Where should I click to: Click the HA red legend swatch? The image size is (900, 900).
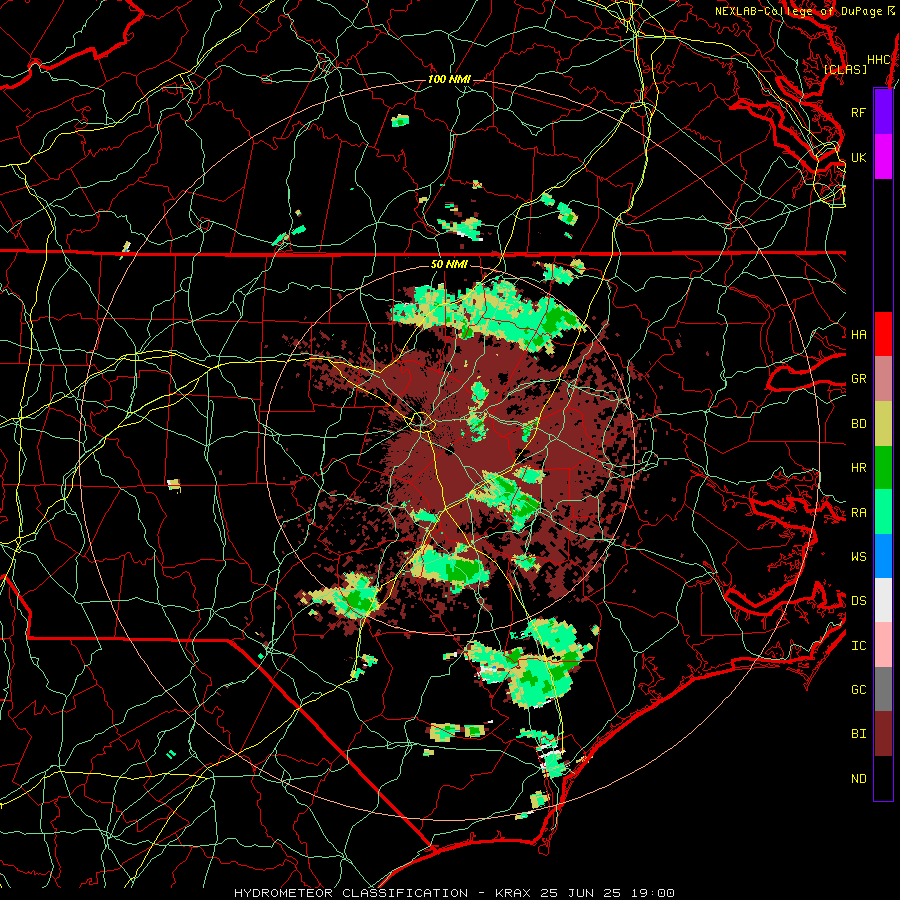coord(883,334)
